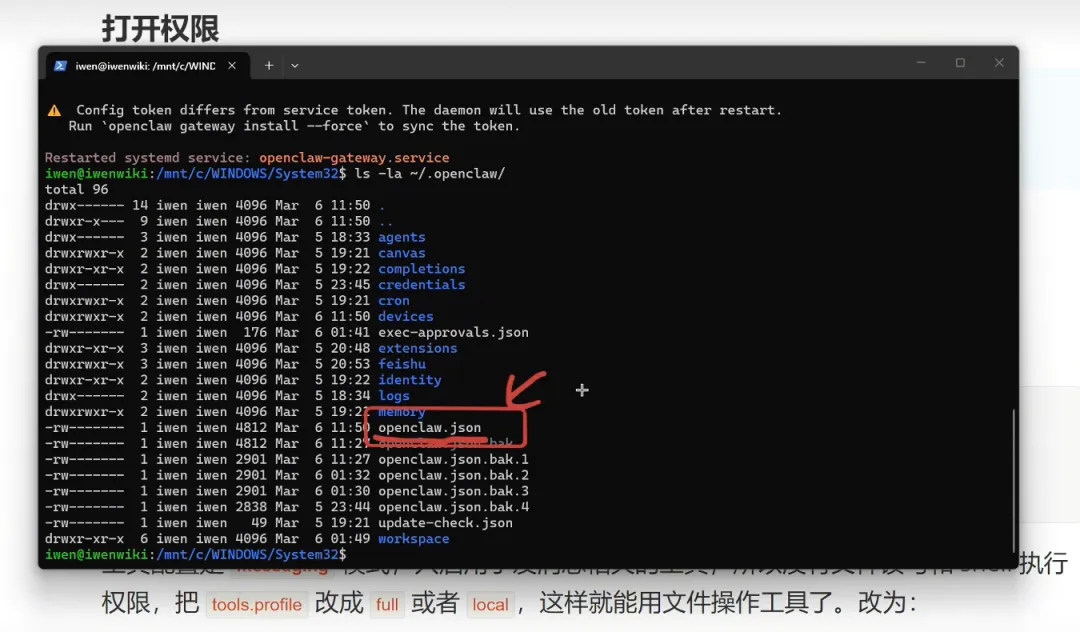Click the 'openclaw gateway install --force' text

236,126
